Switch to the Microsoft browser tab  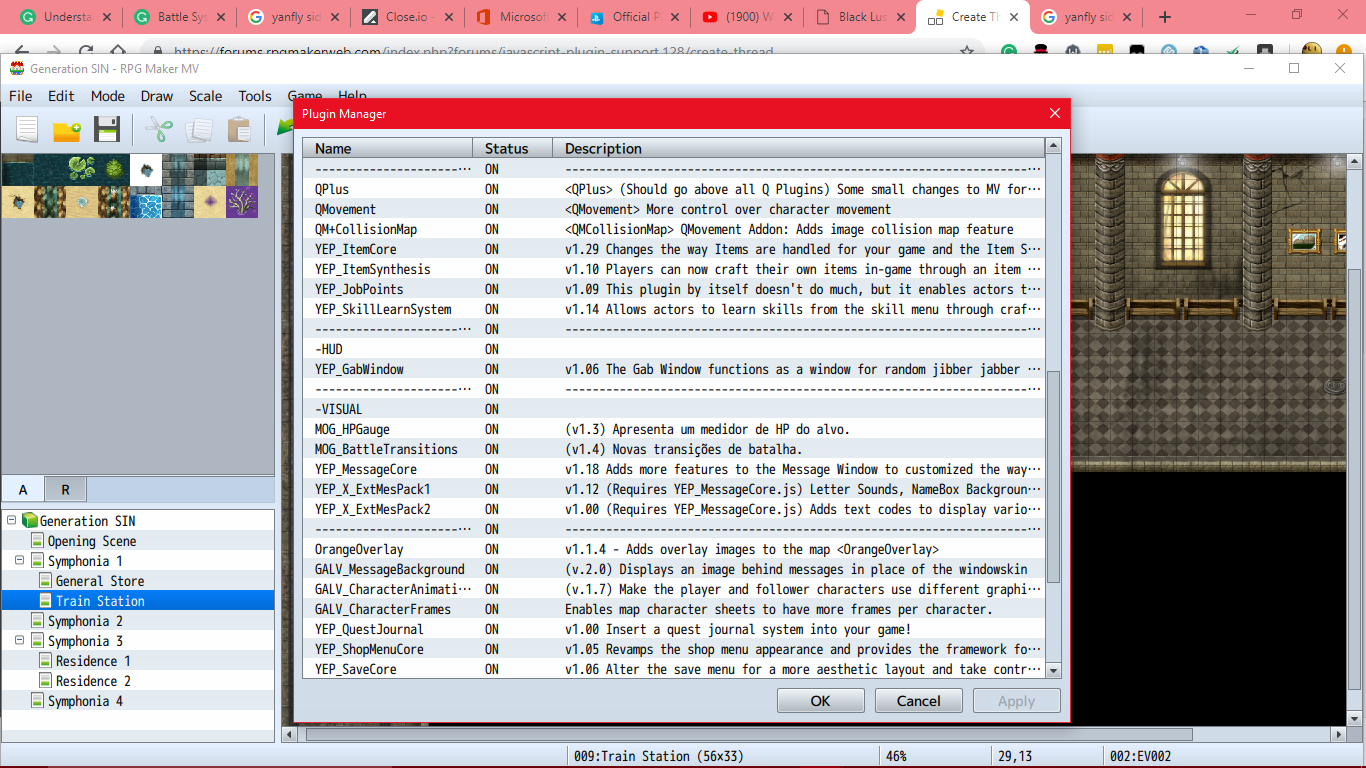(520, 17)
